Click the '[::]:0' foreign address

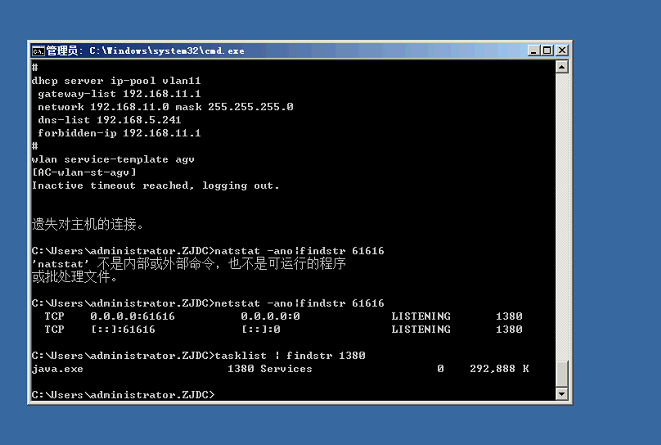pos(261,329)
